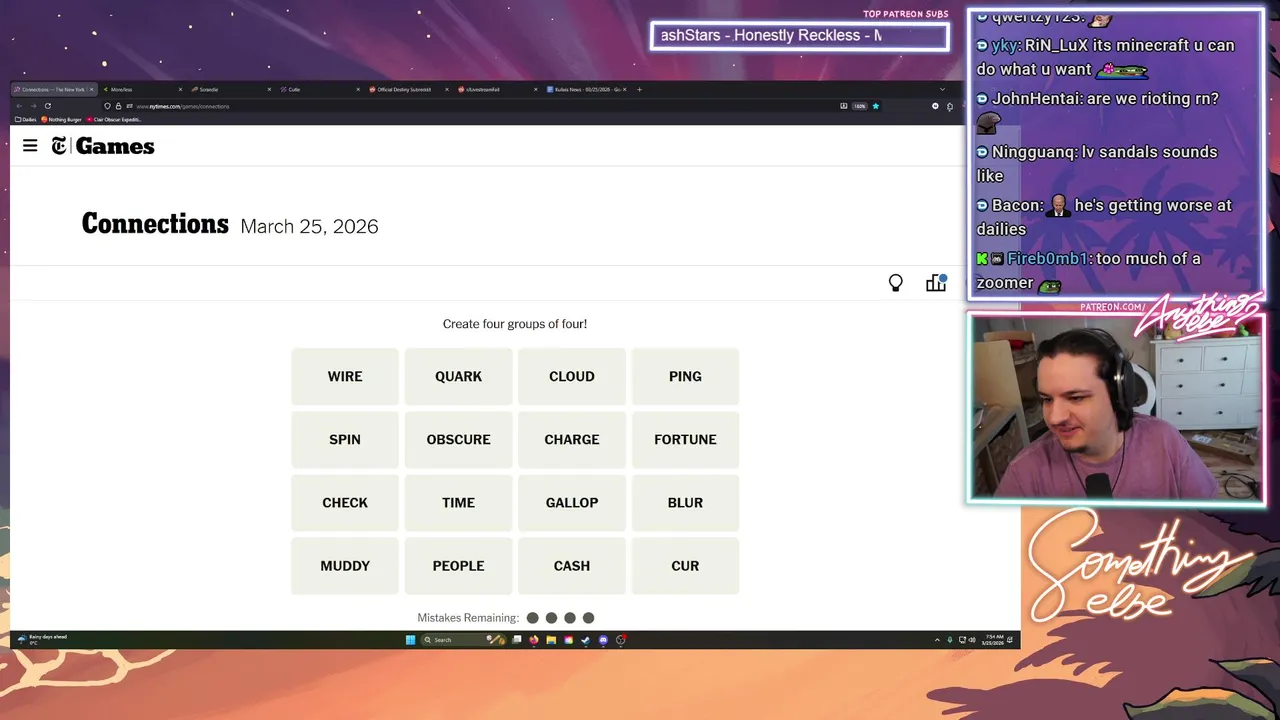Select the WIRE tile
This screenshot has width=1280, height=720.
click(345, 376)
